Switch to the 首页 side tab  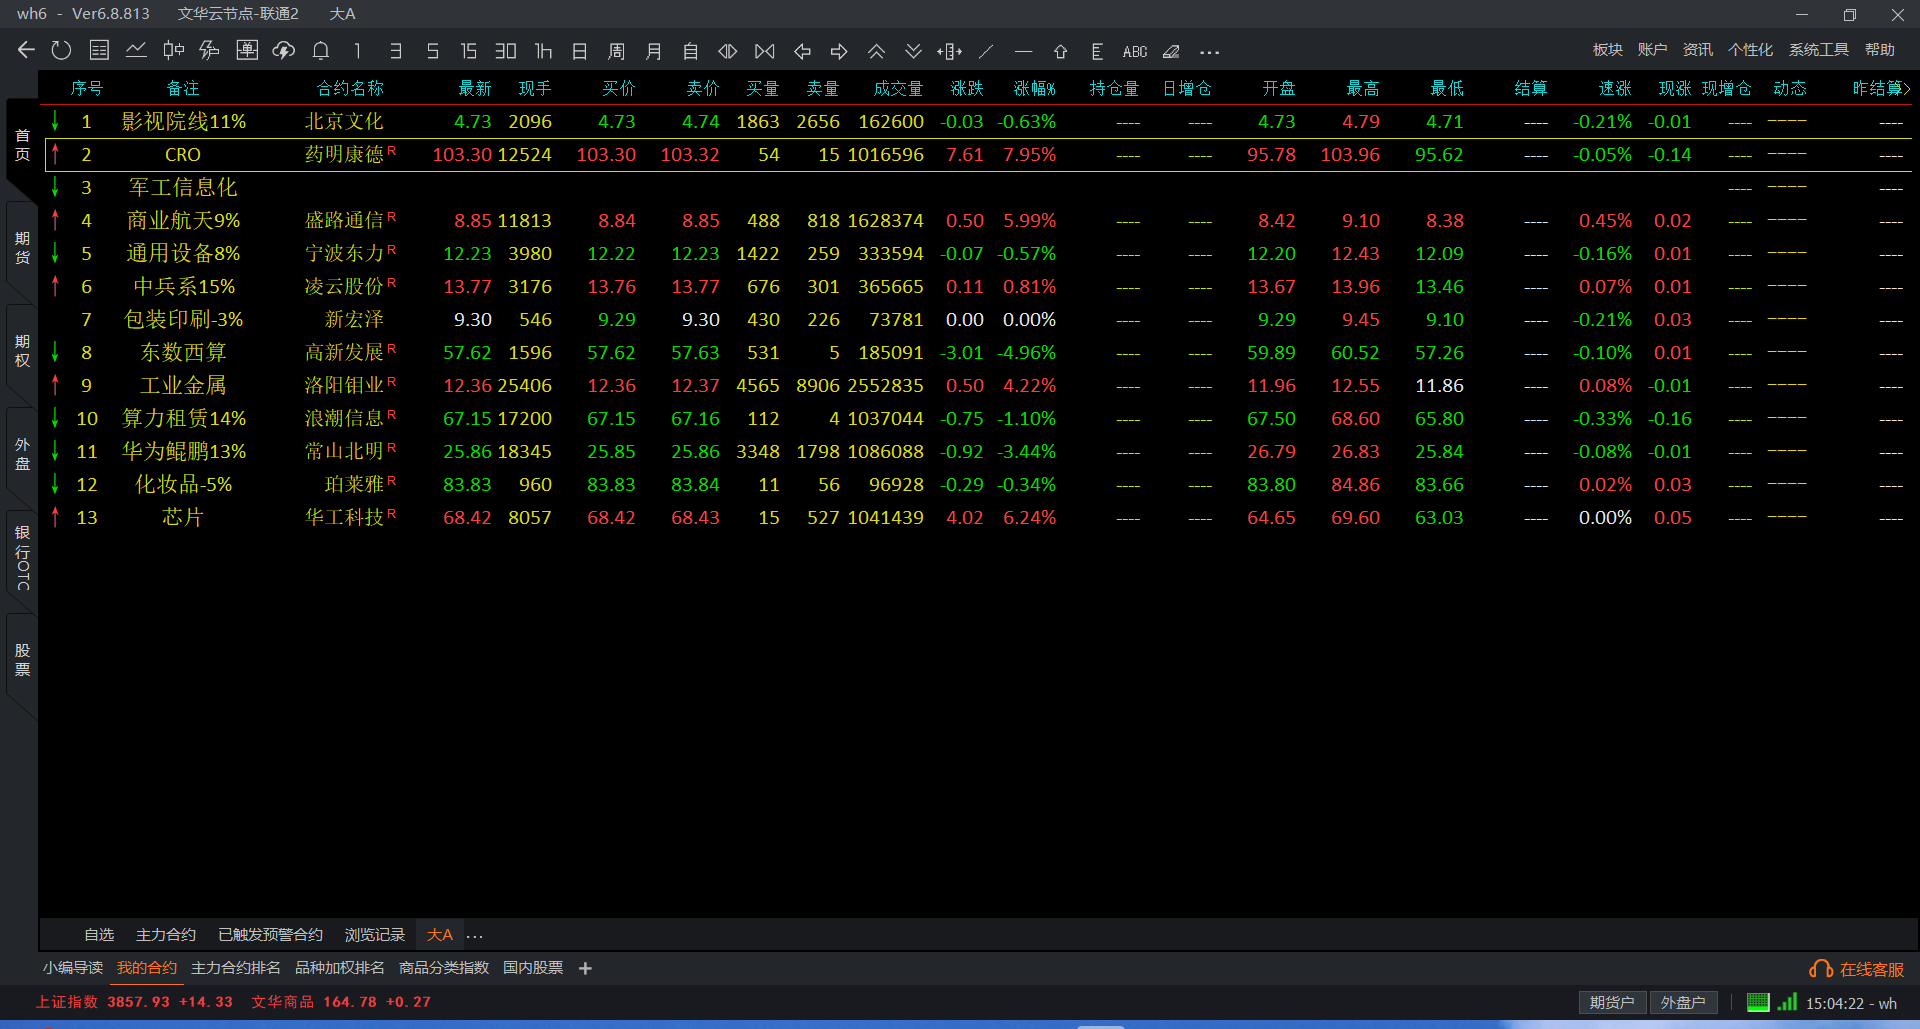click(22, 144)
